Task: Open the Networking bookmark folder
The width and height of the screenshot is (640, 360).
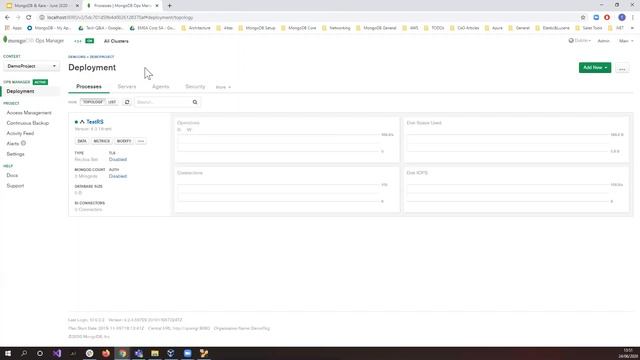Action: (x=336, y=28)
